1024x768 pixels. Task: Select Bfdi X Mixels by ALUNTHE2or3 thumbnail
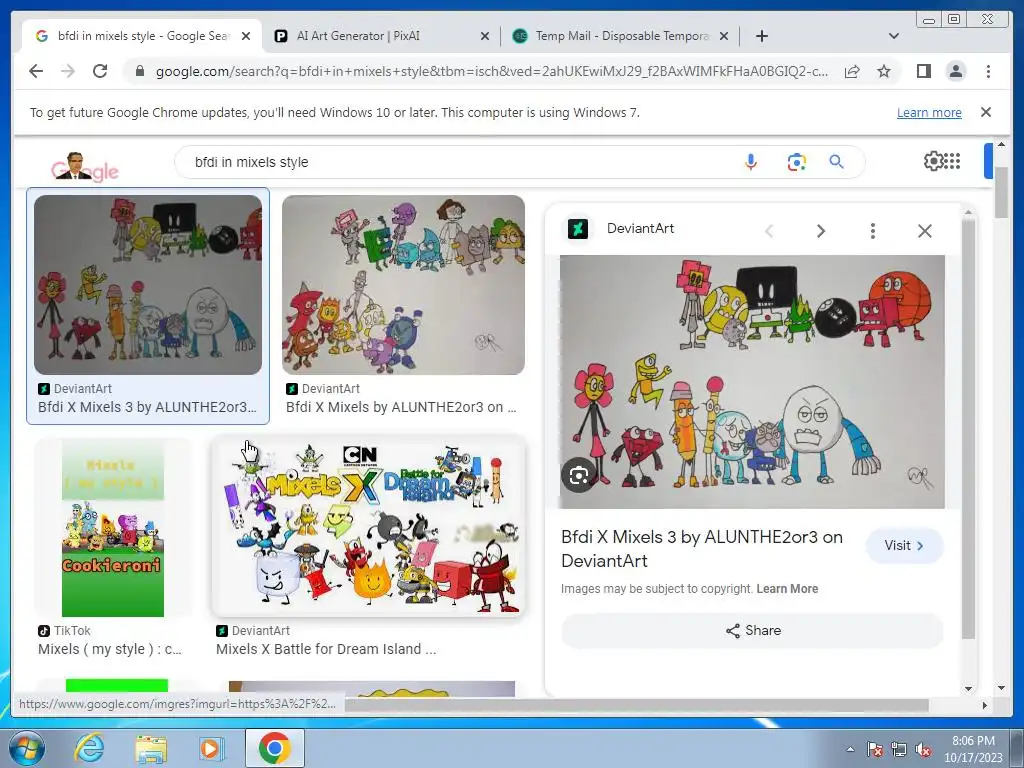[x=403, y=285]
